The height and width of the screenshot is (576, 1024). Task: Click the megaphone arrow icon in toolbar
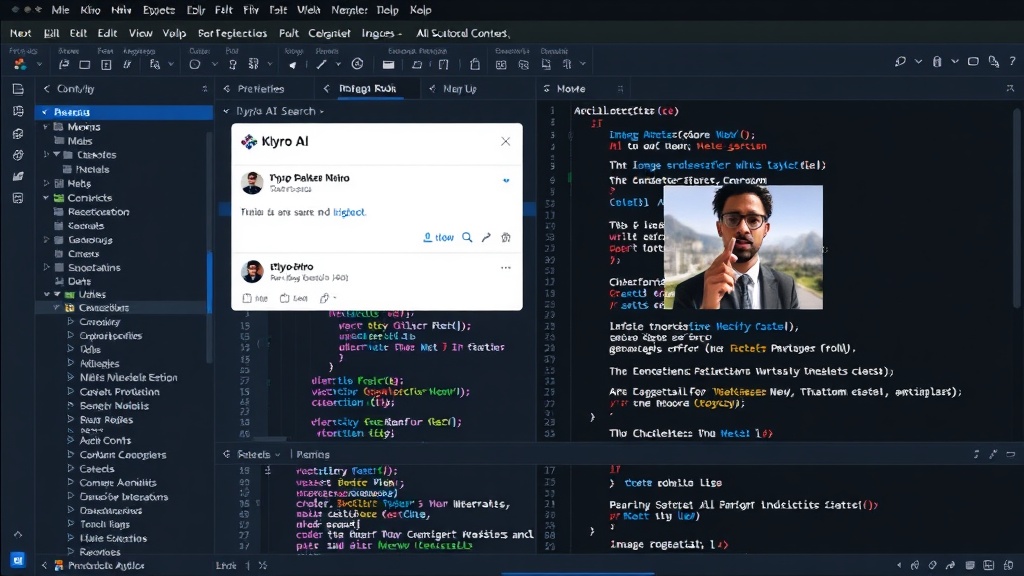pos(293,64)
